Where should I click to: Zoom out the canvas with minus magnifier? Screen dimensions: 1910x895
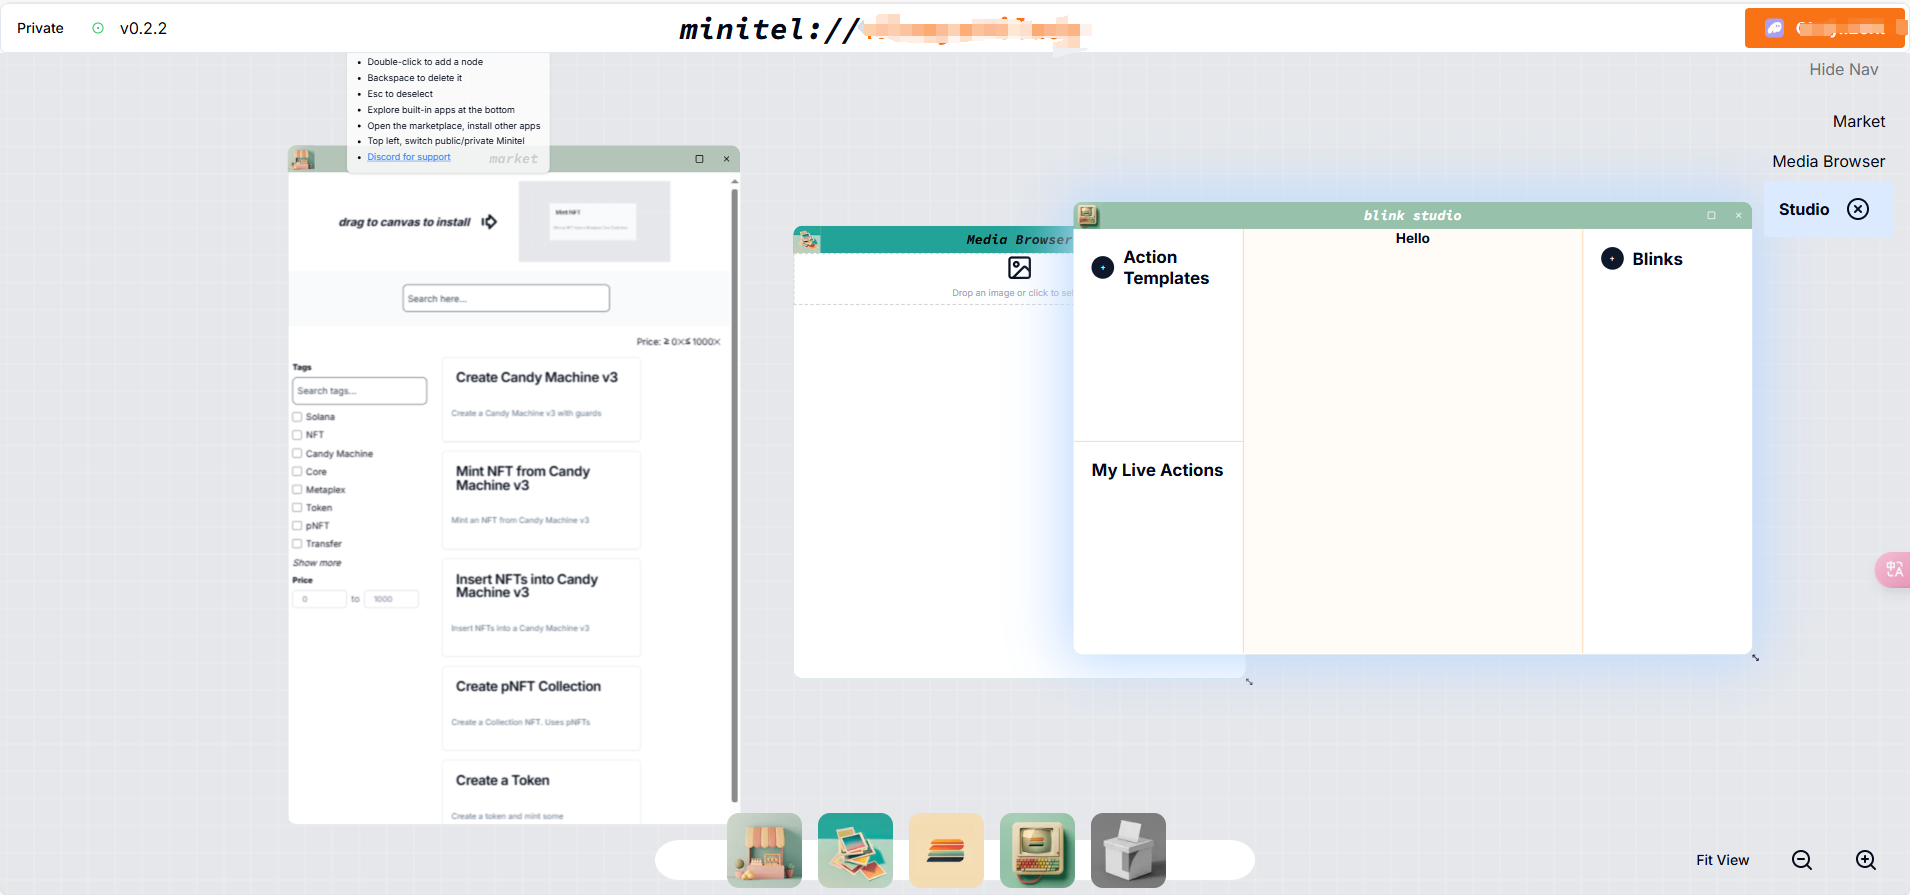coord(1802,860)
